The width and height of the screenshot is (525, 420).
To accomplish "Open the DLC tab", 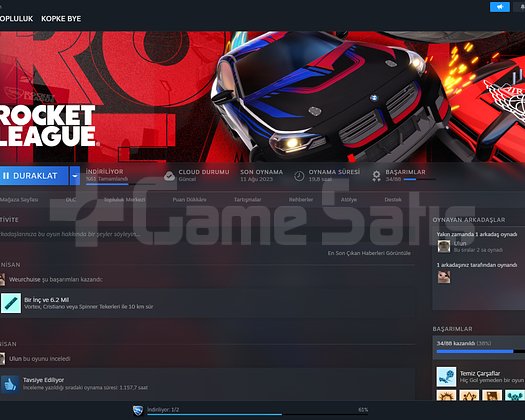I will coord(71,200).
